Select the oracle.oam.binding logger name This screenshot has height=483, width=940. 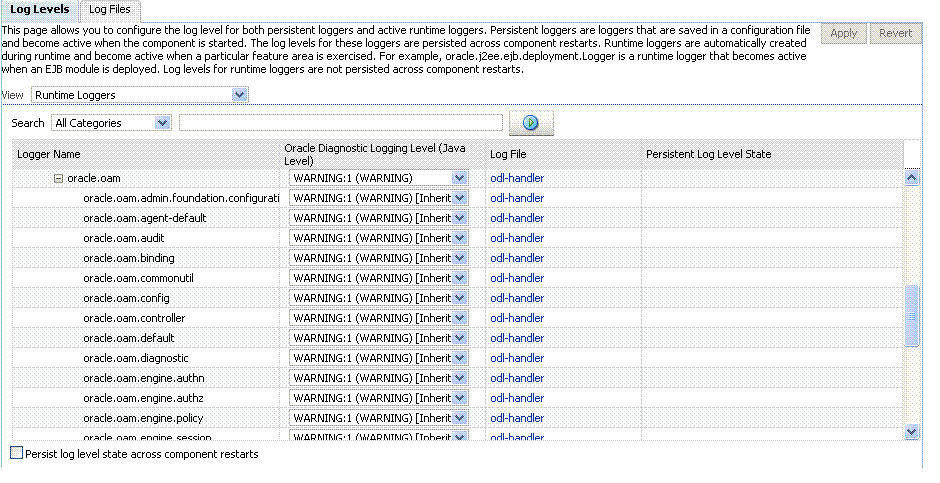(x=129, y=258)
